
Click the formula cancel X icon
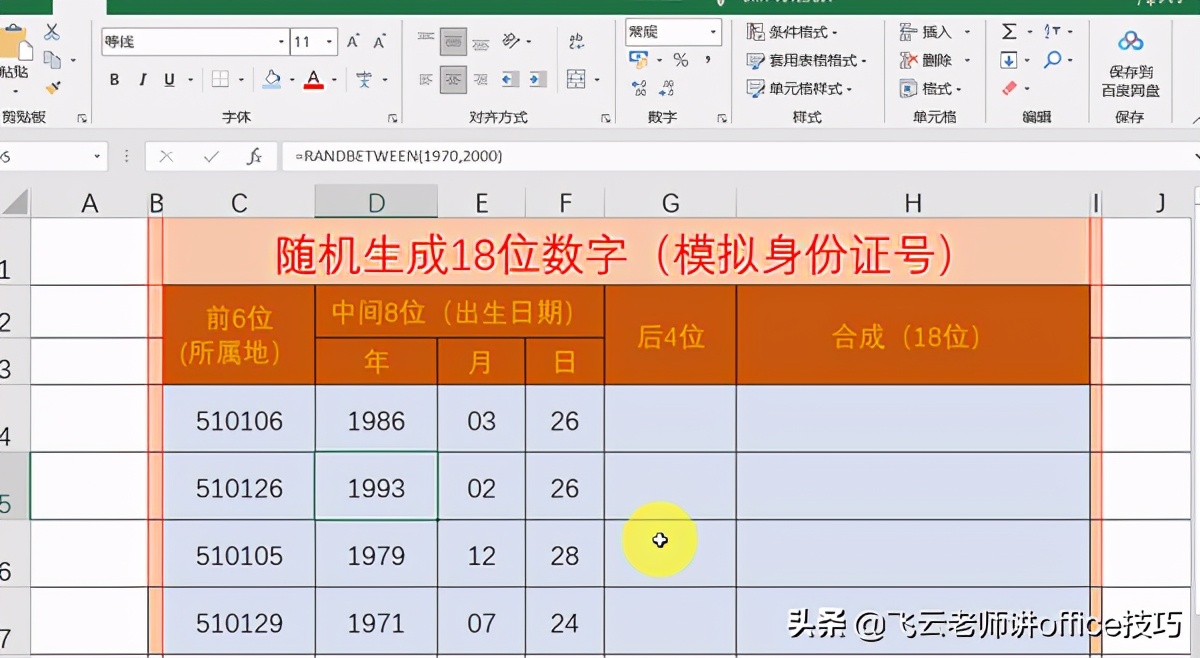click(166, 157)
